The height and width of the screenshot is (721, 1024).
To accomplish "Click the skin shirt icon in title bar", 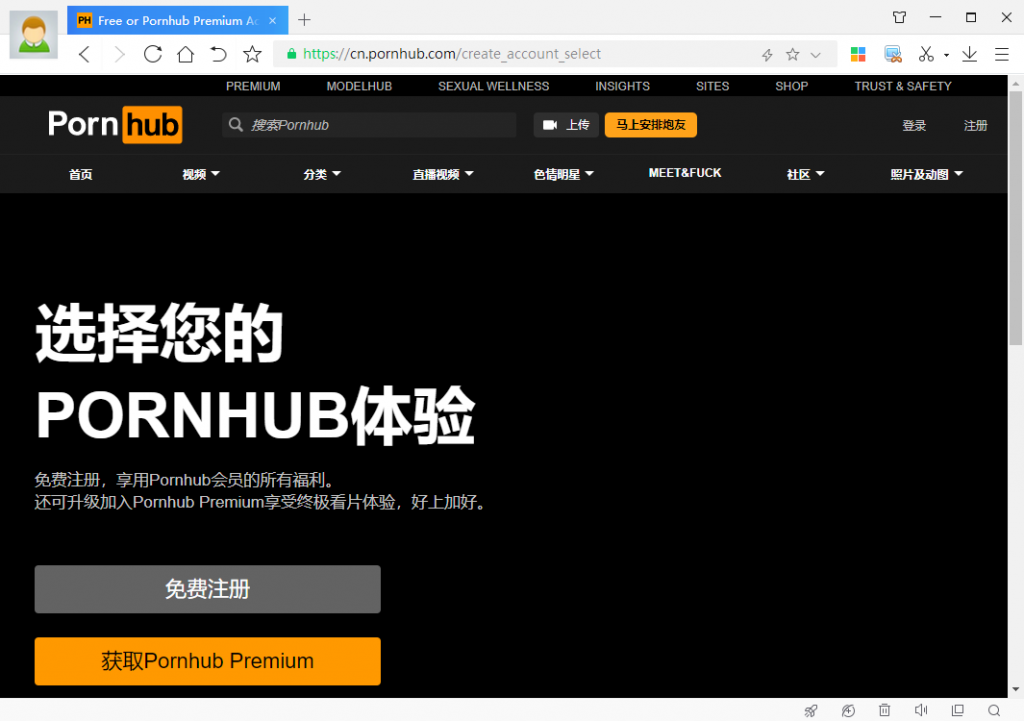I will pos(900,18).
